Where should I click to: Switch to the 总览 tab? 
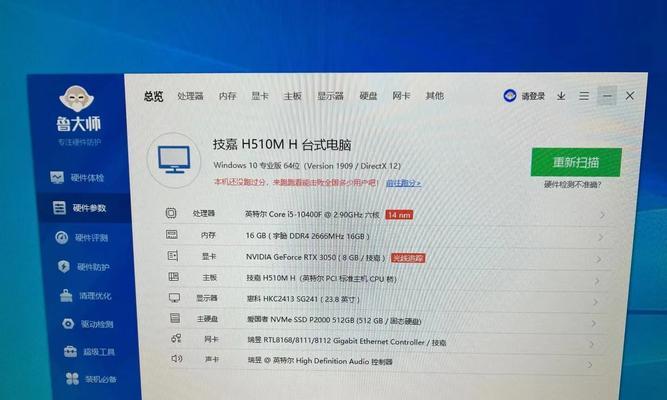click(x=154, y=97)
